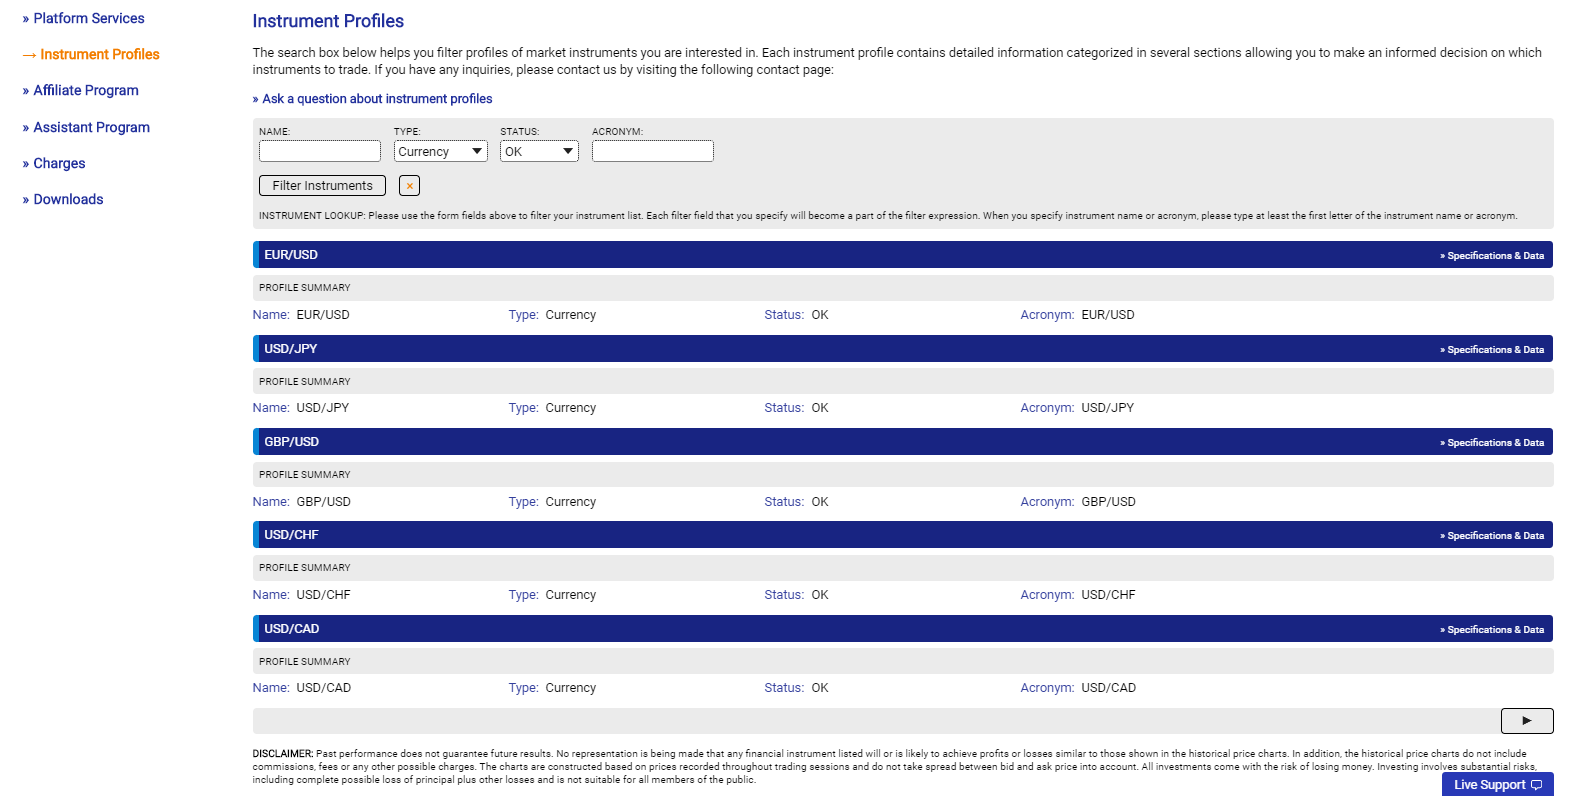The image size is (1574, 796).
Task: Click the orange clear filter X icon
Action: [x=409, y=186]
